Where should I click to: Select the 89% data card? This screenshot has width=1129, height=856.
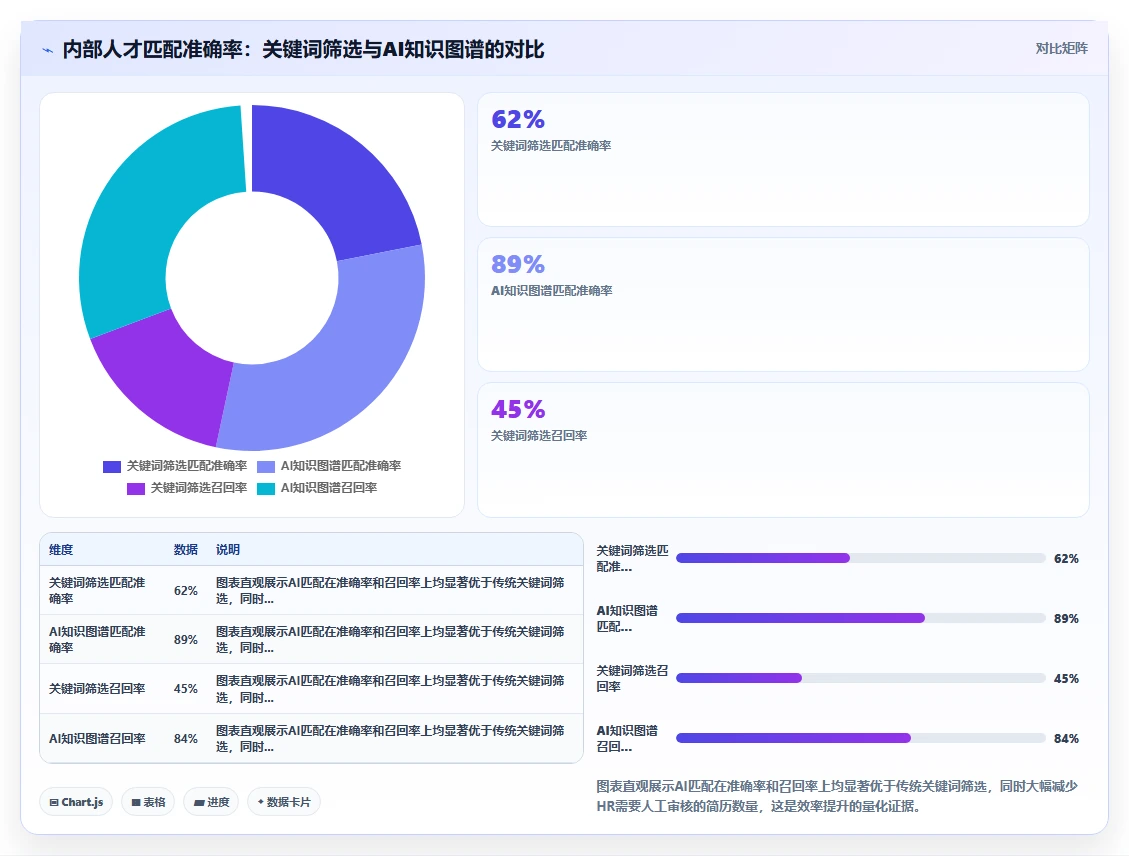[783, 305]
